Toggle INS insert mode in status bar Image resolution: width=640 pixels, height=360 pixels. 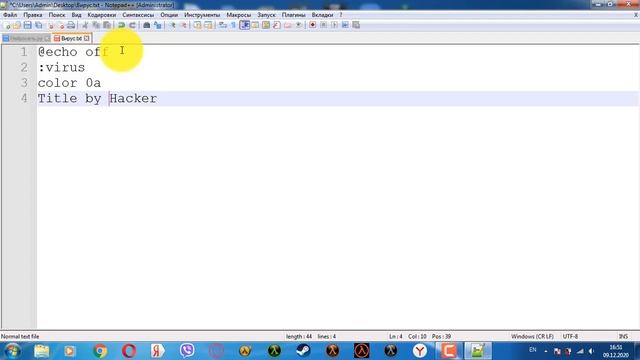(623, 336)
